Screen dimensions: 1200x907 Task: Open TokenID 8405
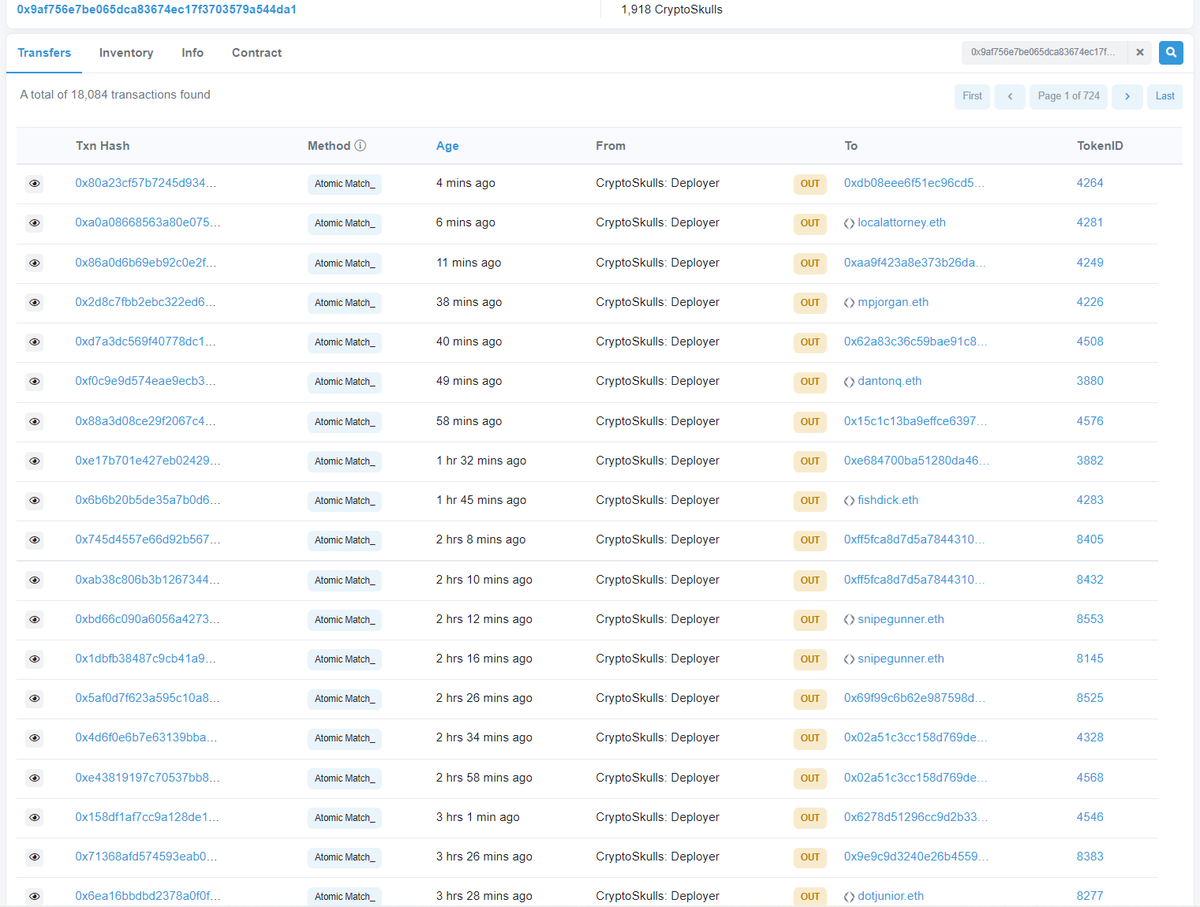1090,540
